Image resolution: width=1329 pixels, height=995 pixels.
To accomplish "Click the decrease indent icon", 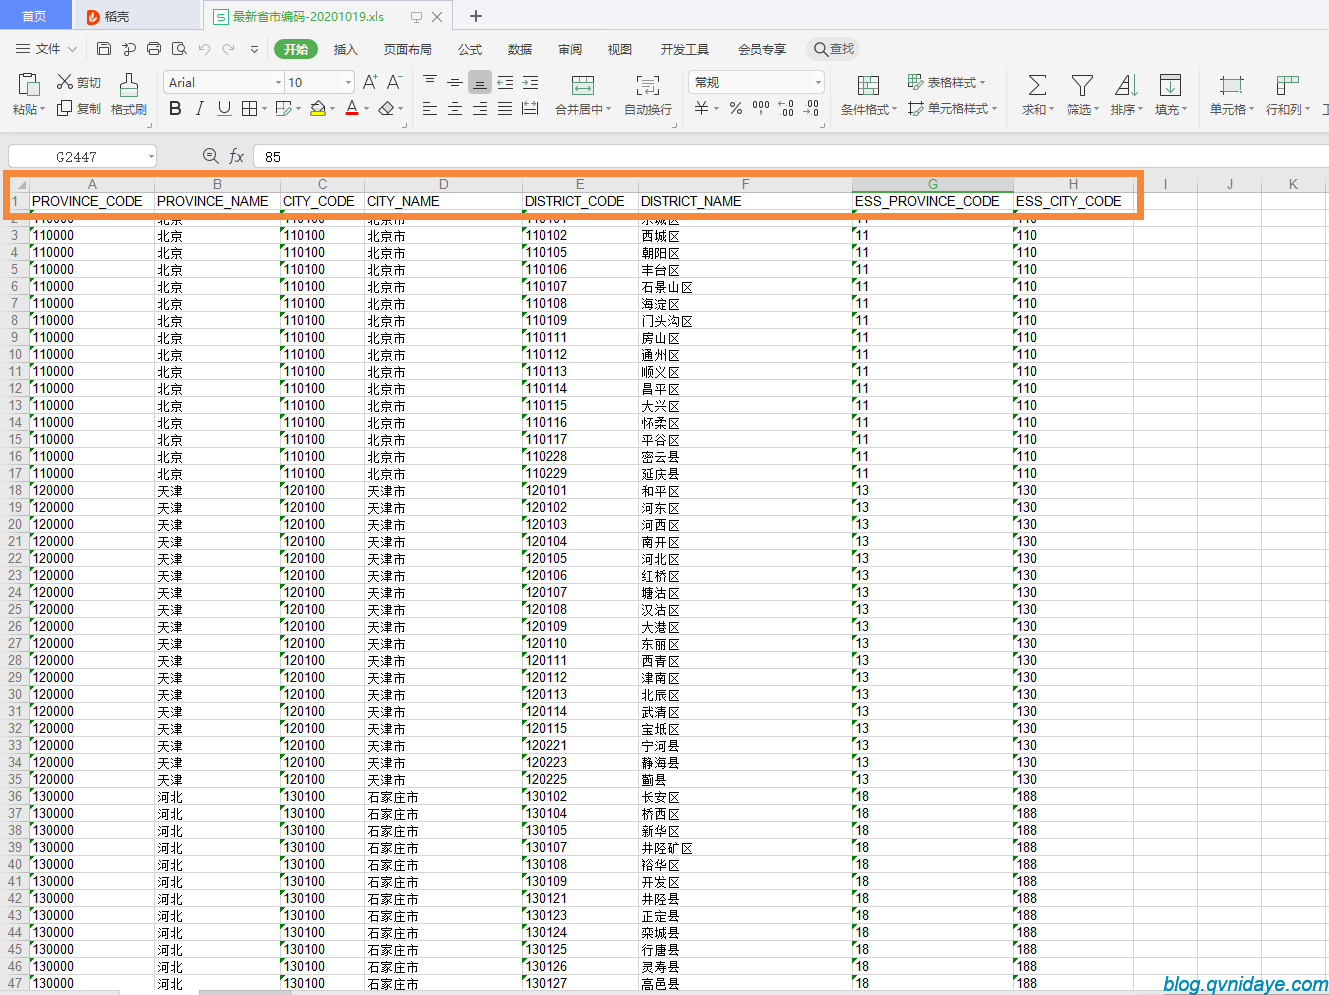I will (505, 82).
